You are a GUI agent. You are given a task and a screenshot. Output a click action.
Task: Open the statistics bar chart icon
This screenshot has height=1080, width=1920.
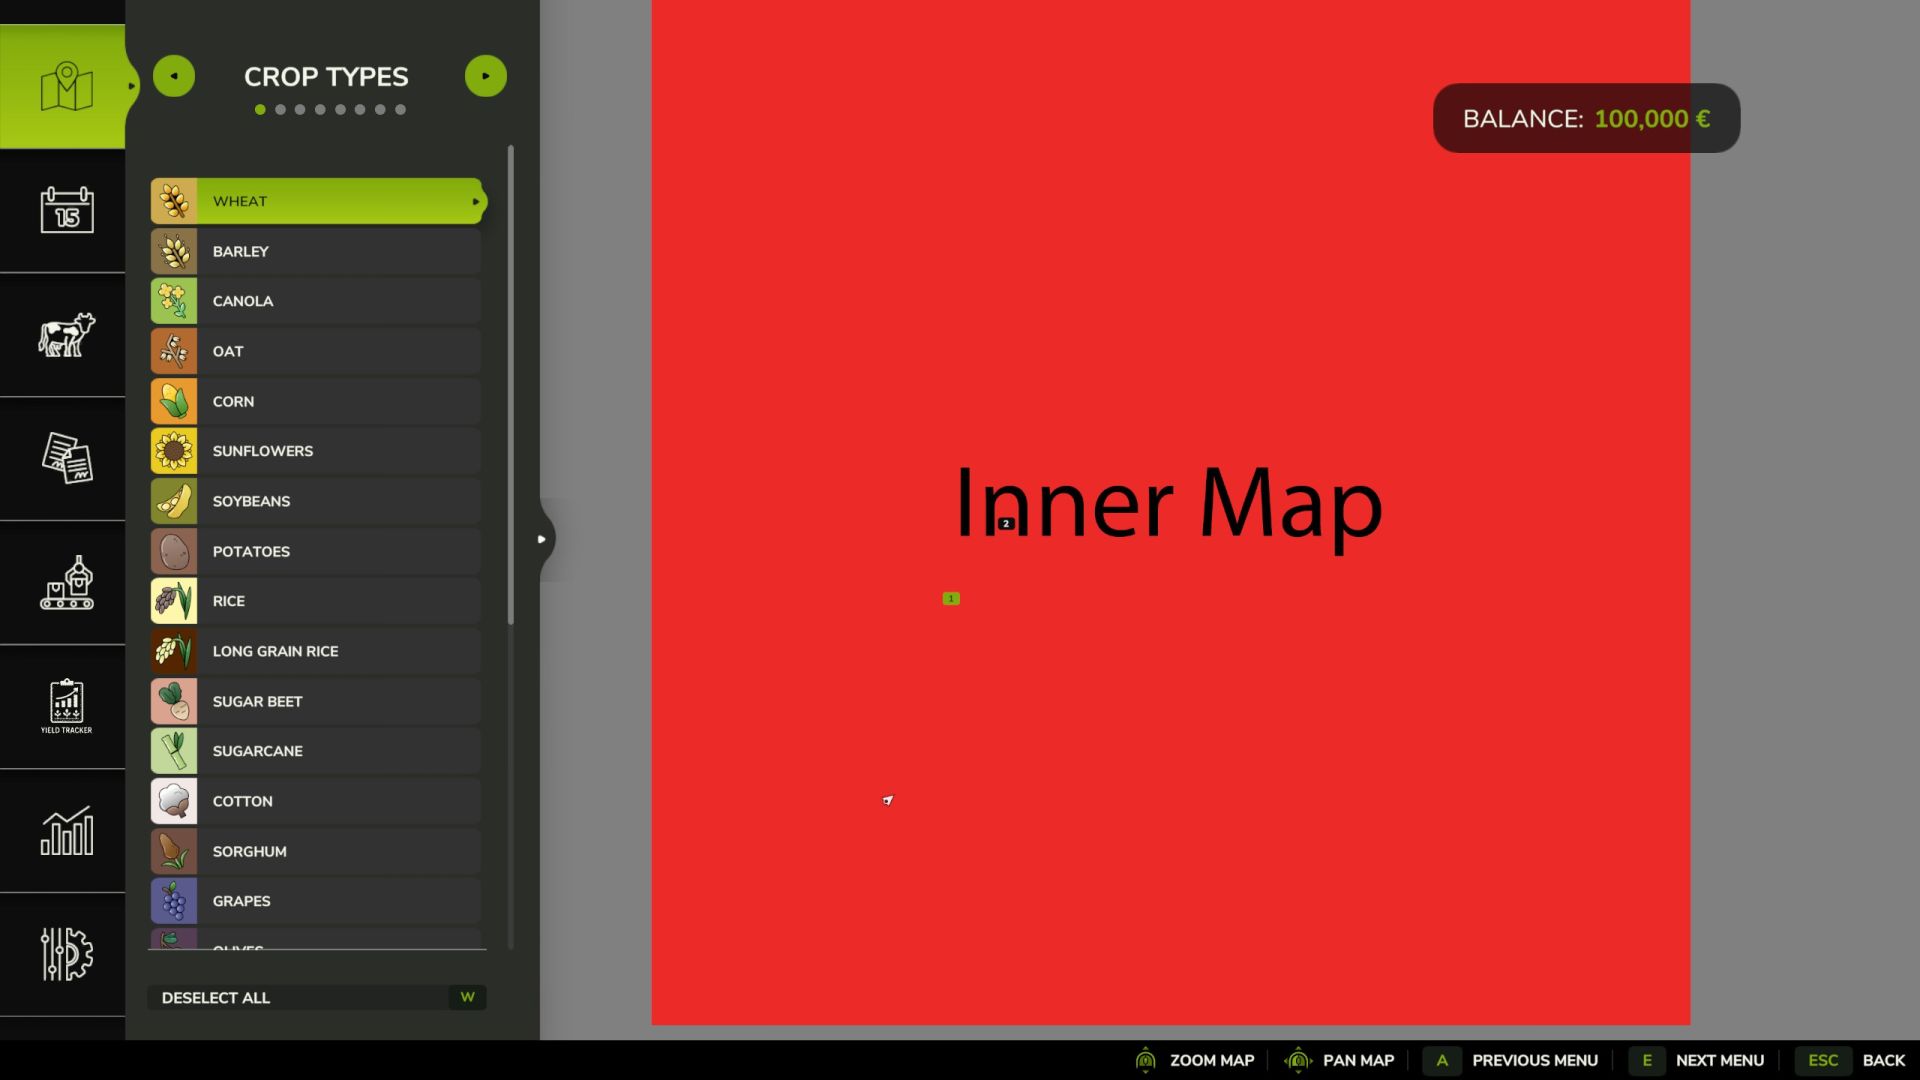(x=63, y=832)
